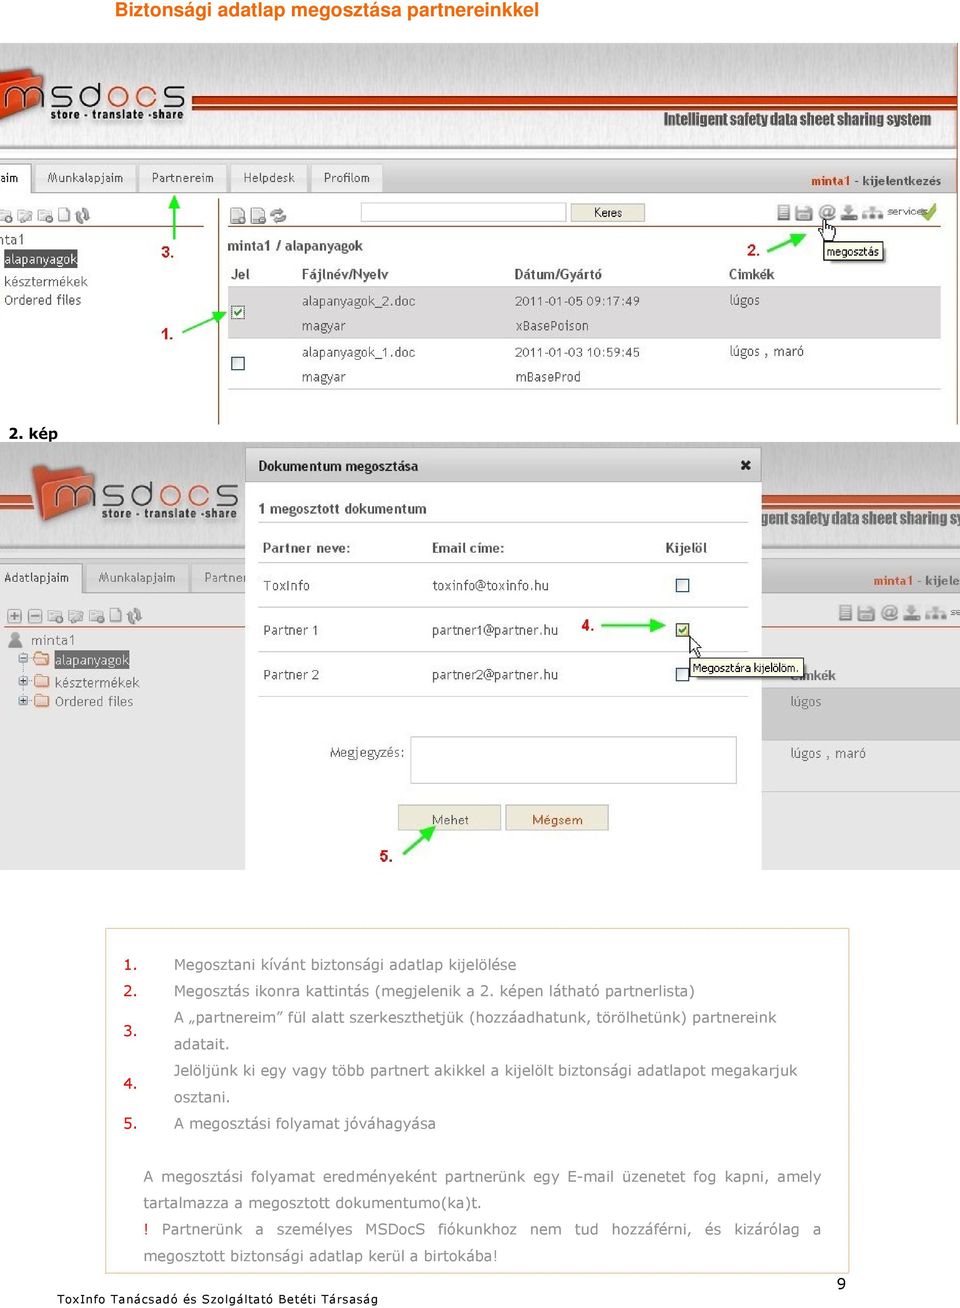Select alapanyagok folder in top tree

coord(40,259)
